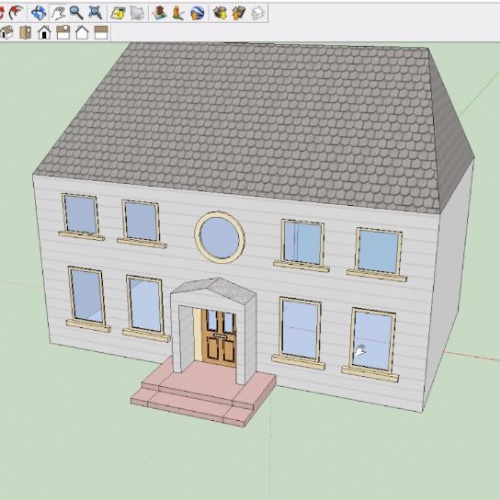
Task: Toggle the greyed terrain icon
Action: (x=137, y=13)
